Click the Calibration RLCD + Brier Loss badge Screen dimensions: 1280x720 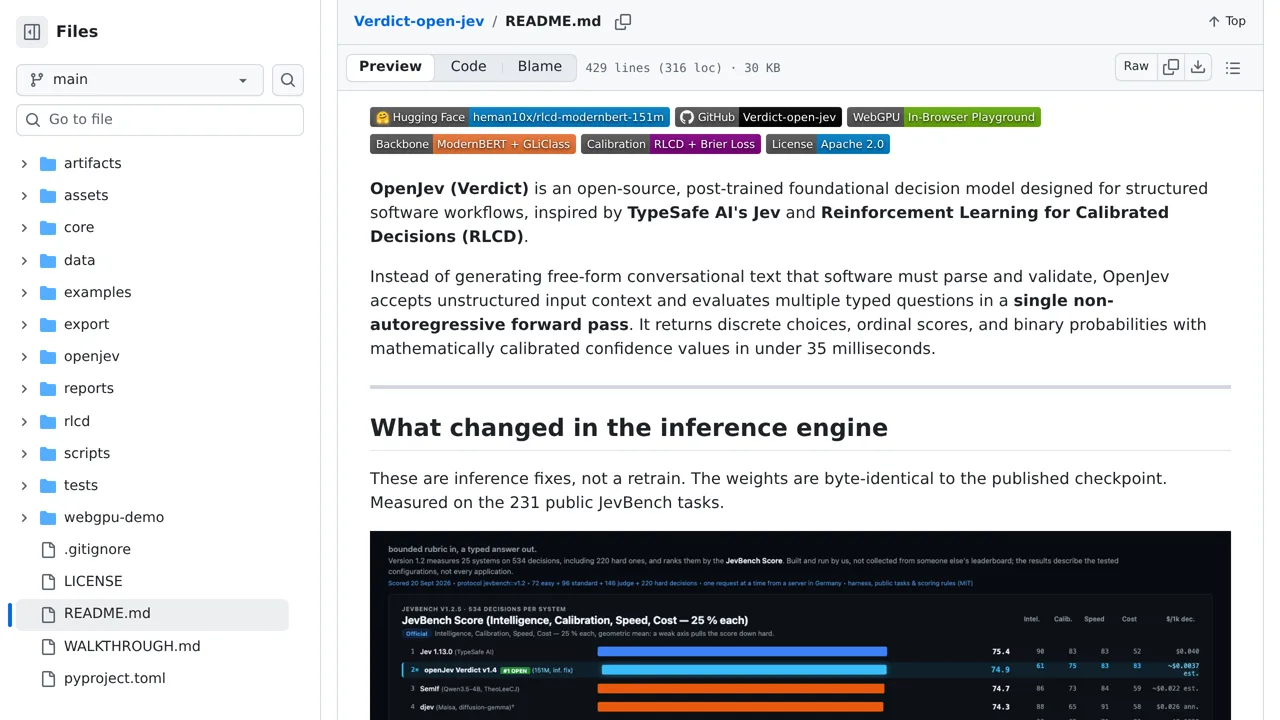[671, 144]
